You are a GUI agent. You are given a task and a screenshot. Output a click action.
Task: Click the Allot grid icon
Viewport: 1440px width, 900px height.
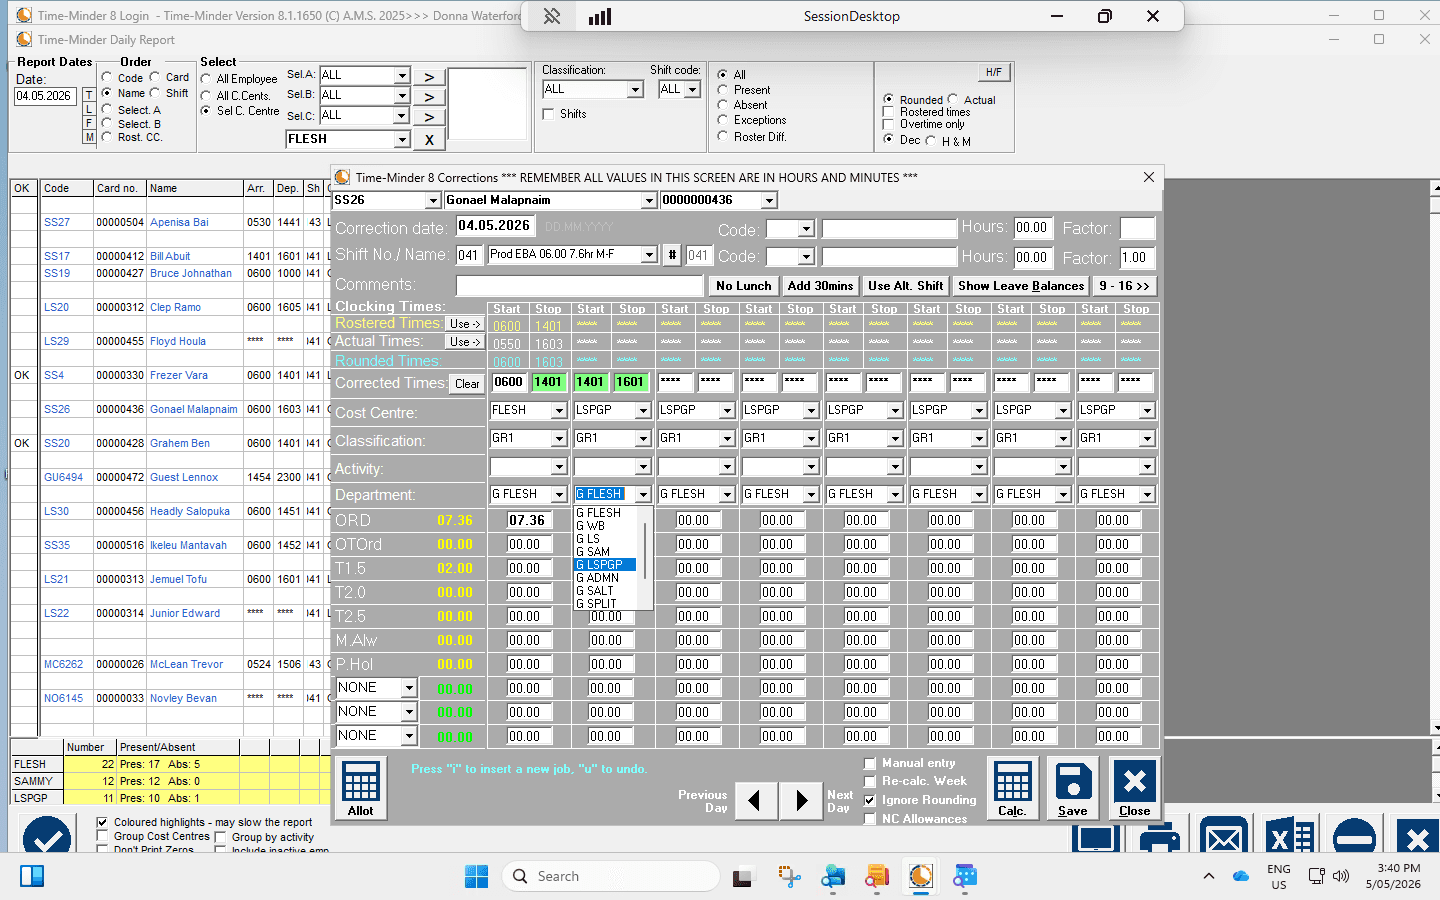361,789
